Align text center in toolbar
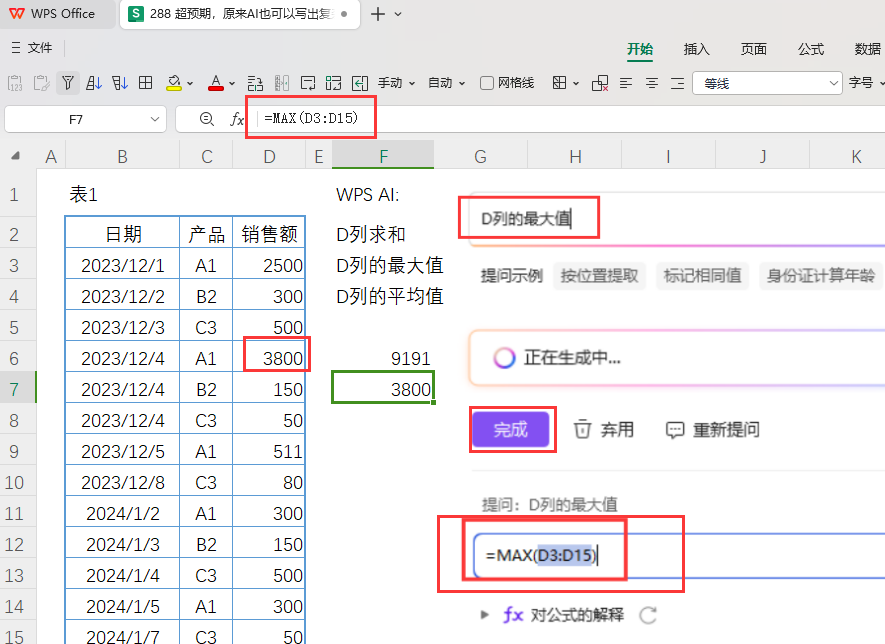Screen dimensions: 885x644 (651, 84)
